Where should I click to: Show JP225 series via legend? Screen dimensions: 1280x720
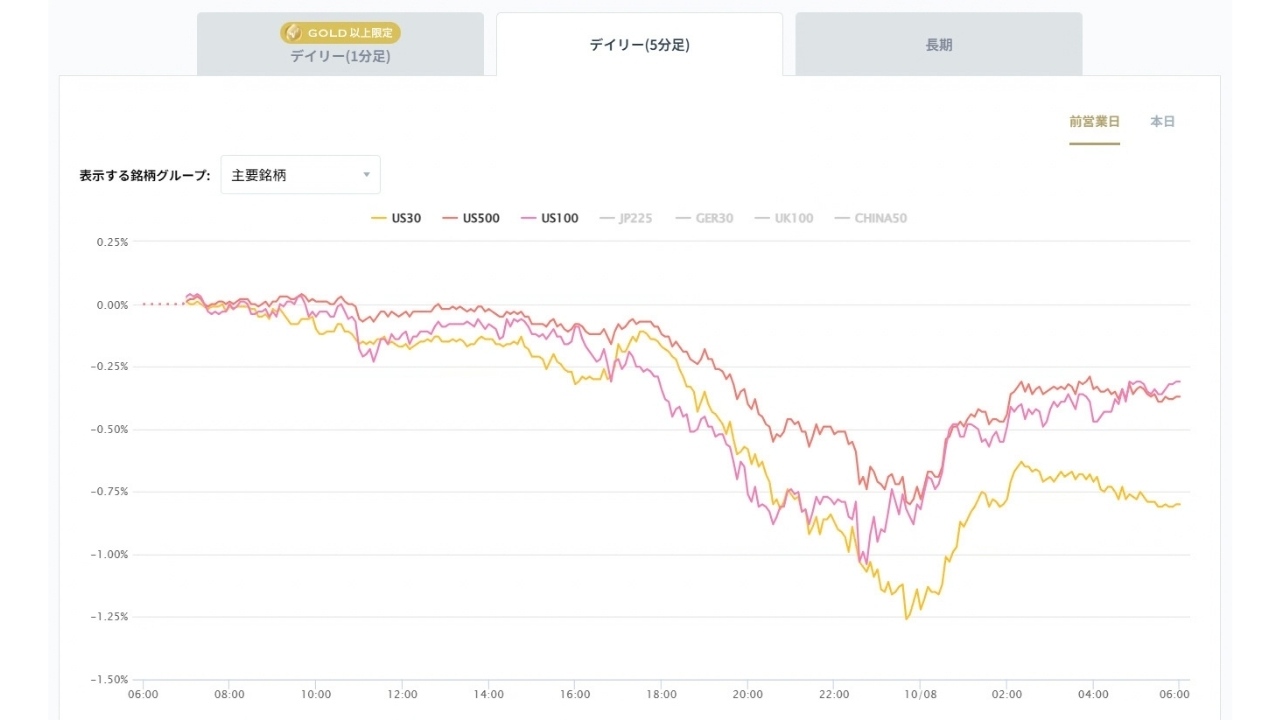coord(625,218)
